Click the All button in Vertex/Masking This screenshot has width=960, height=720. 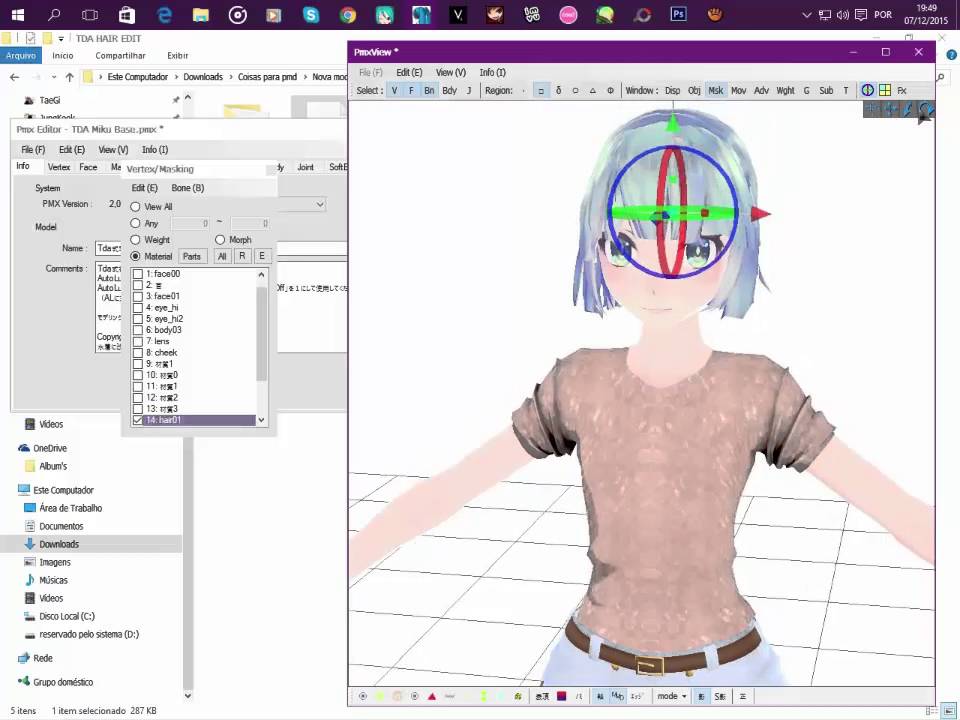(222, 257)
